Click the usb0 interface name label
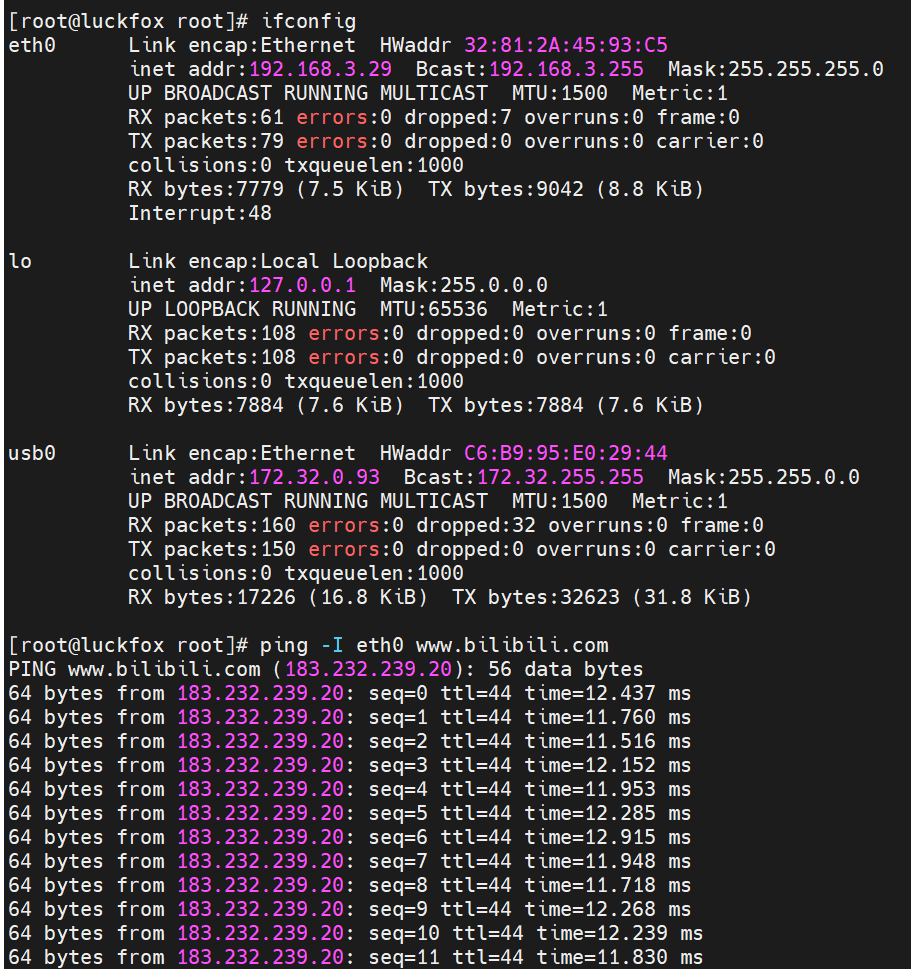The width and height of the screenshot is (911, 969). [32, 453]
